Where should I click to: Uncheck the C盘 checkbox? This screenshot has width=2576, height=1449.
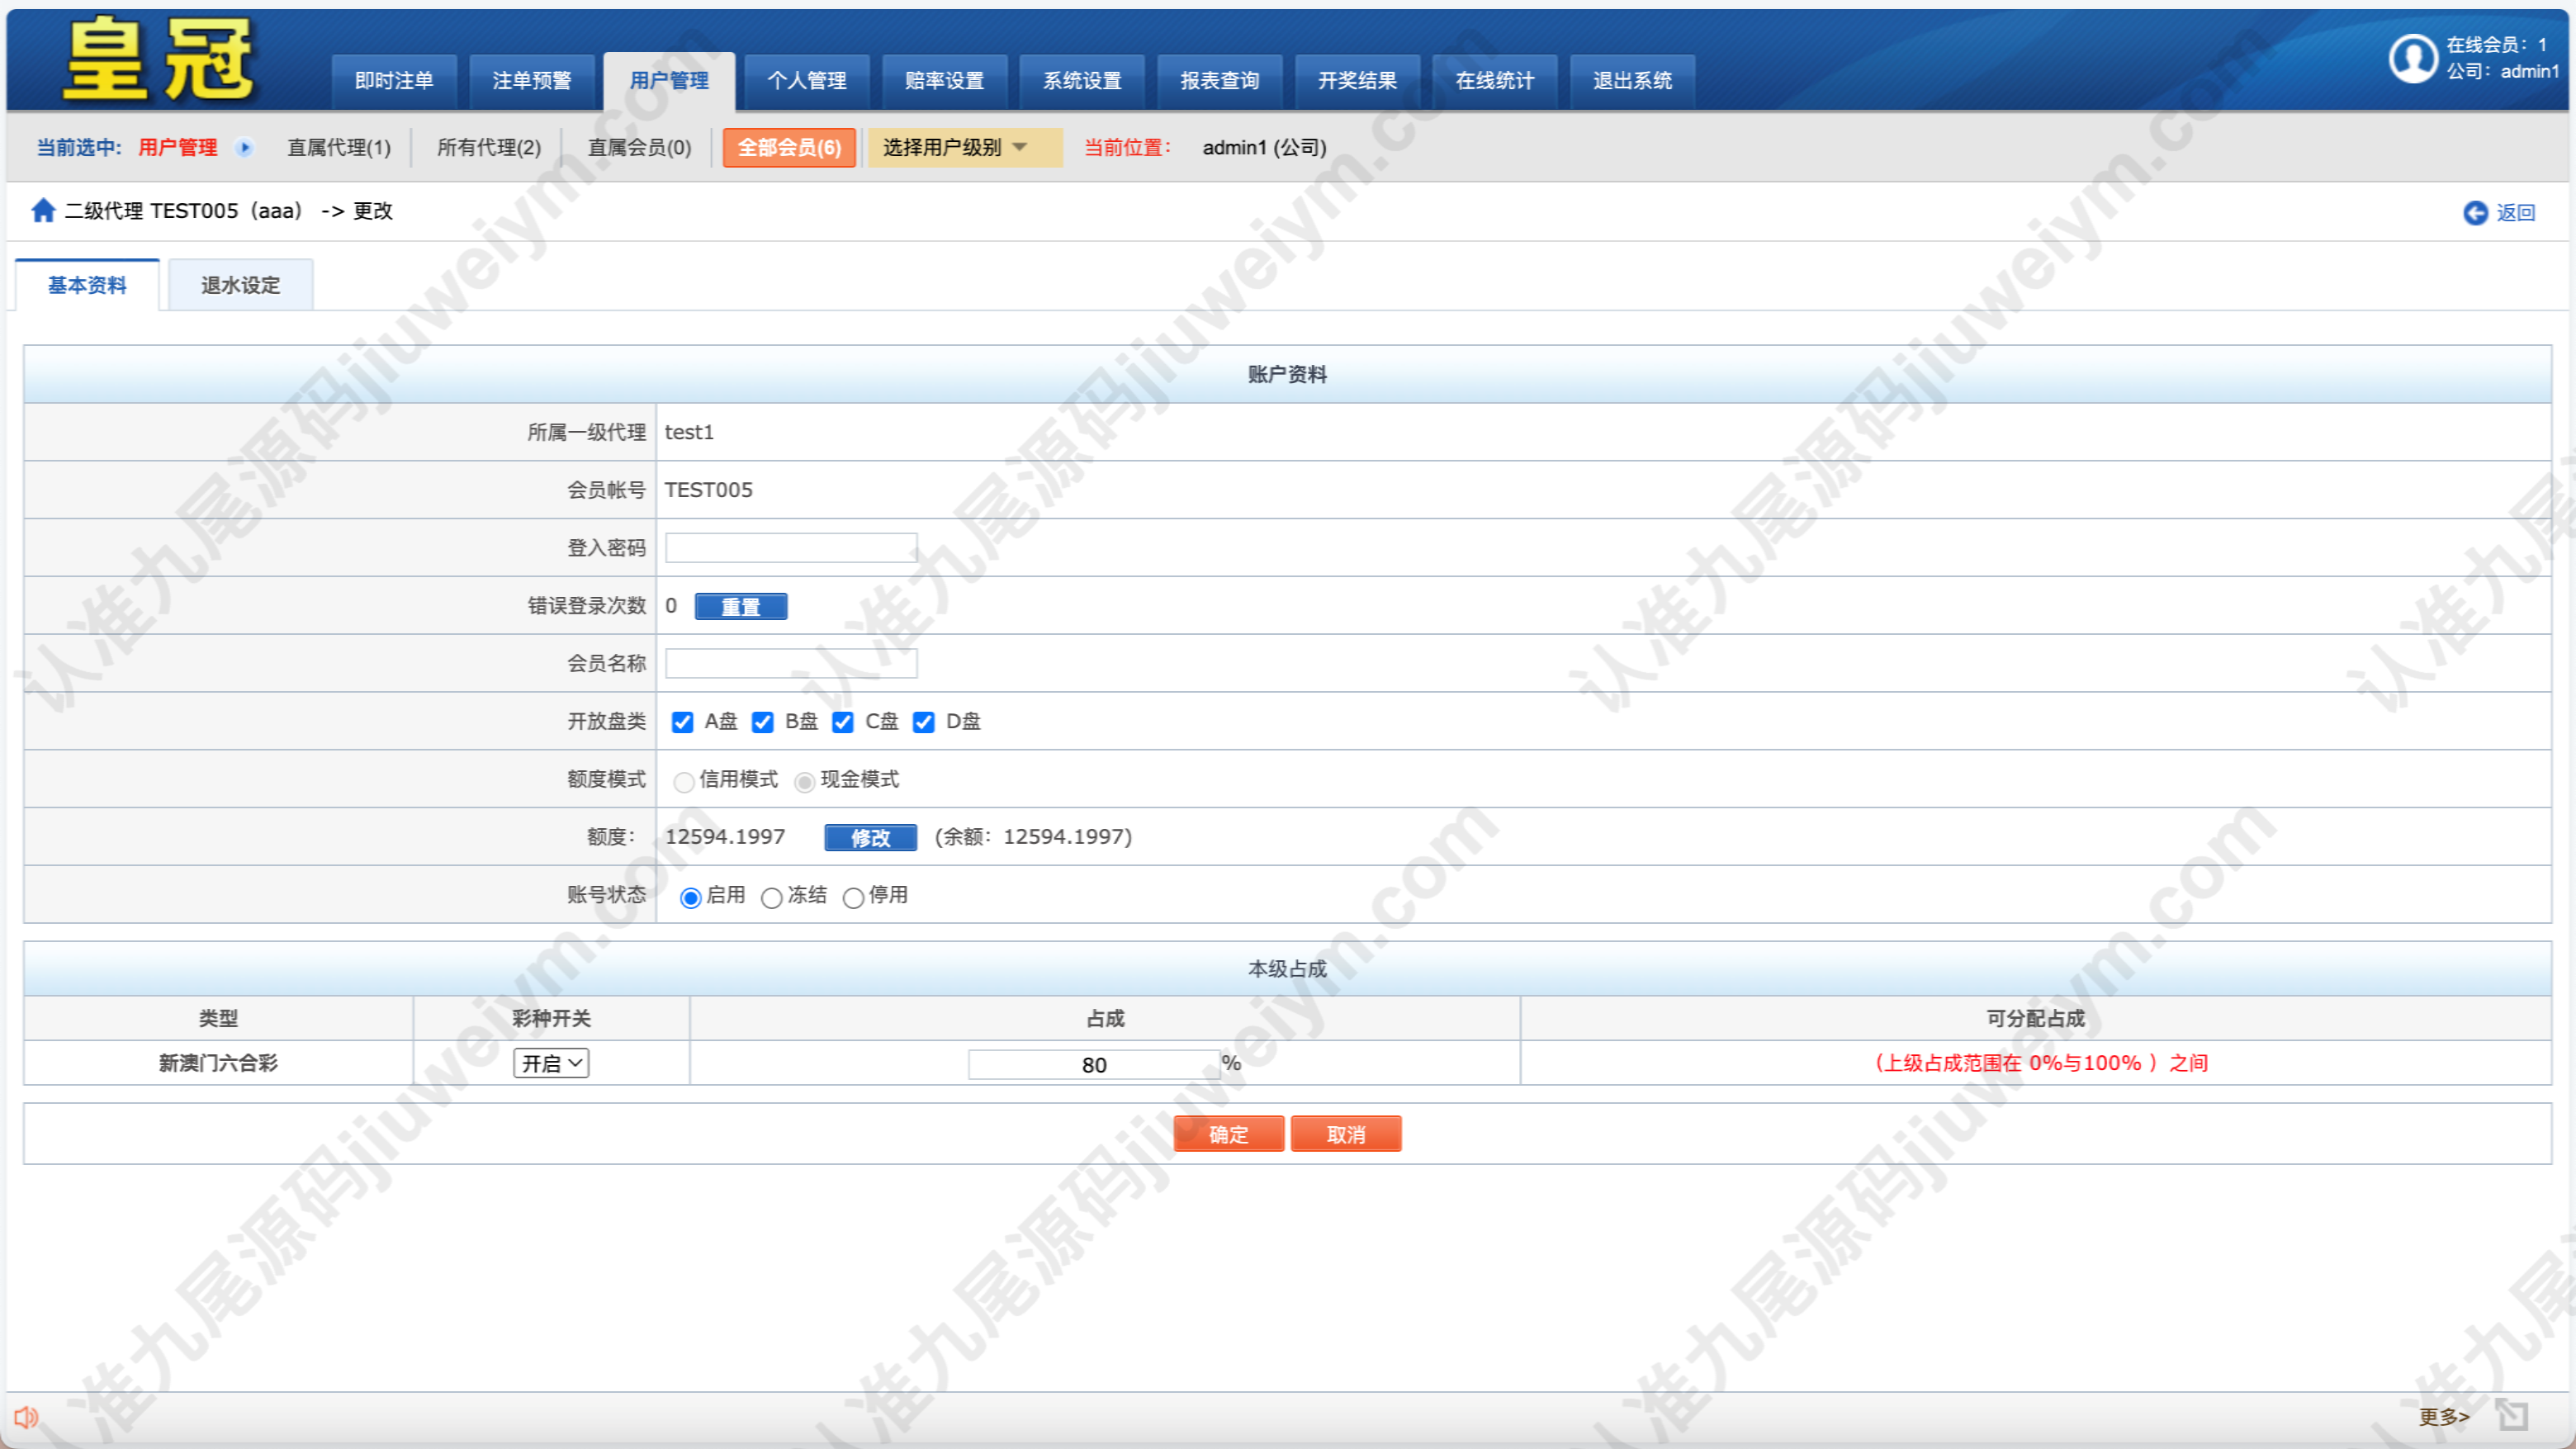[x=843, y=722]
